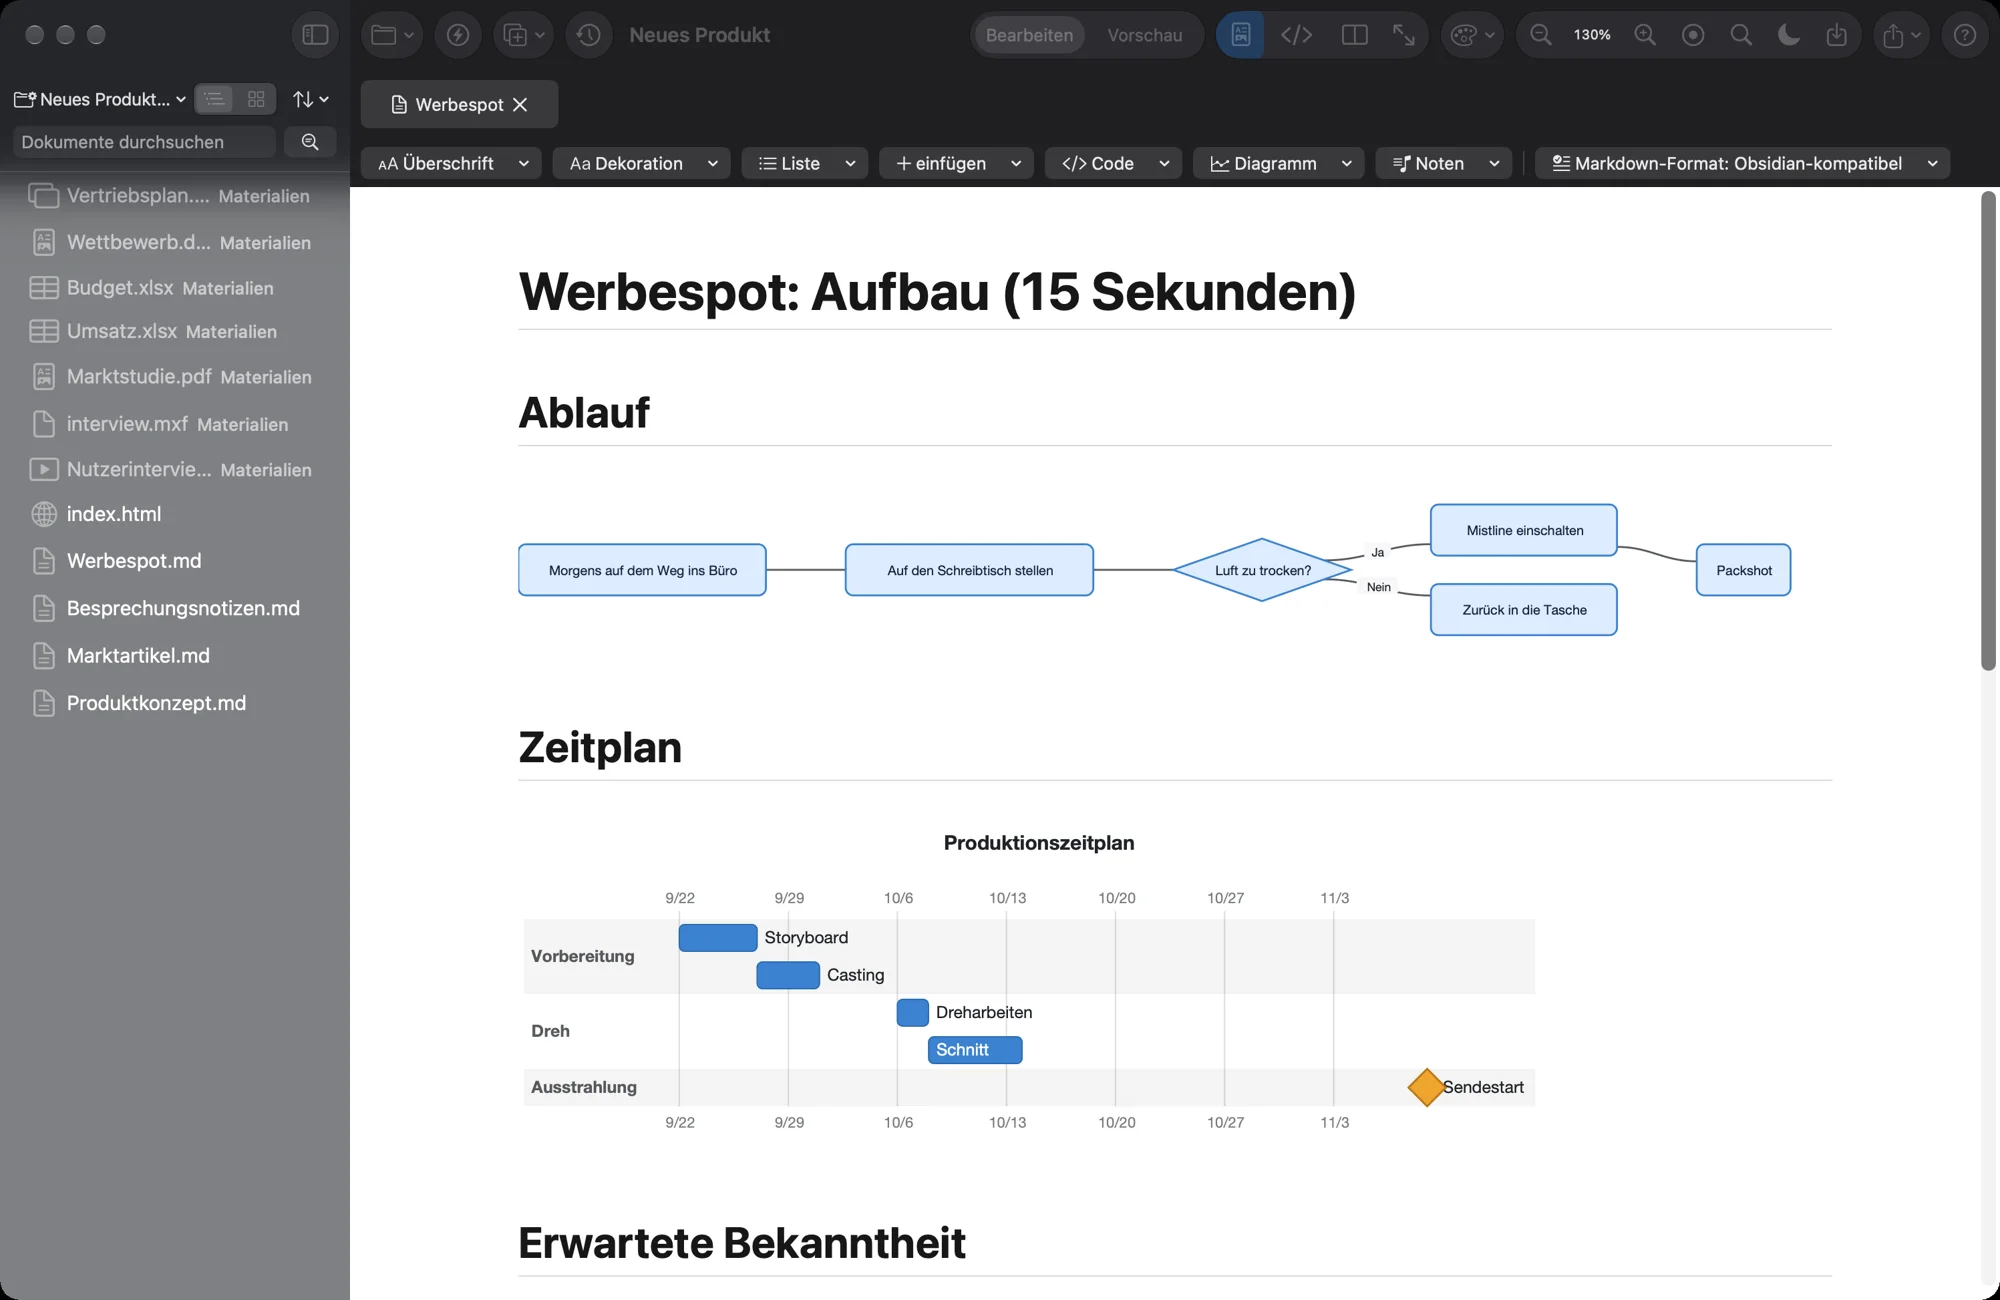Open the sort order dropdown
Screen dimensions: 2000x1300
pos(310,99)
